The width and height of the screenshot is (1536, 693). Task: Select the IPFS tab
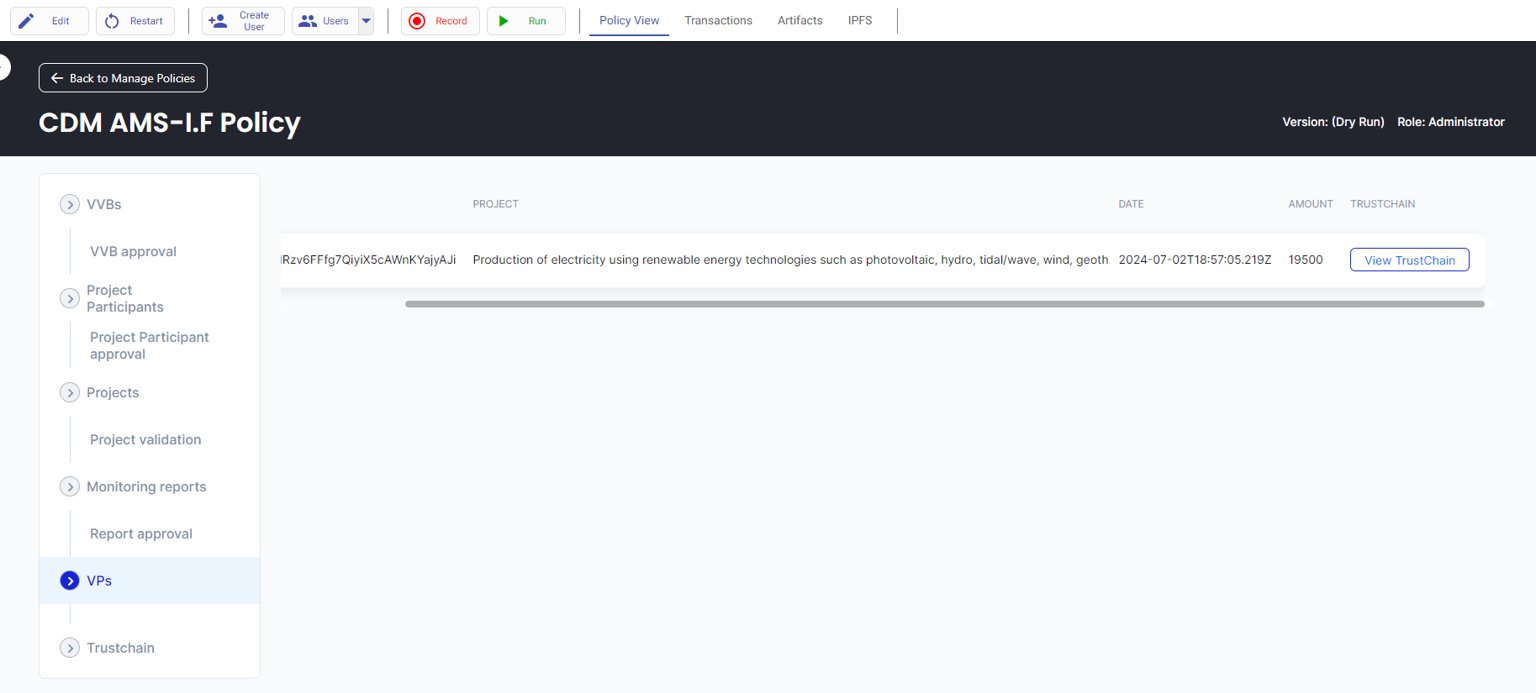[x=860, y=20]
